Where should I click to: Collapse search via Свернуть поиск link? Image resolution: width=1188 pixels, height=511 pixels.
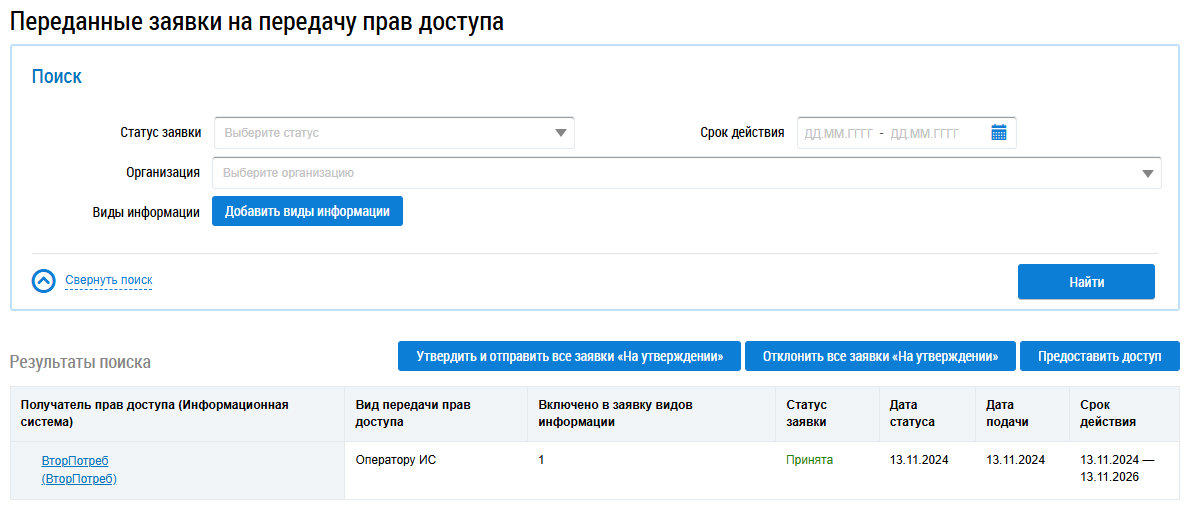pos(108,280)
